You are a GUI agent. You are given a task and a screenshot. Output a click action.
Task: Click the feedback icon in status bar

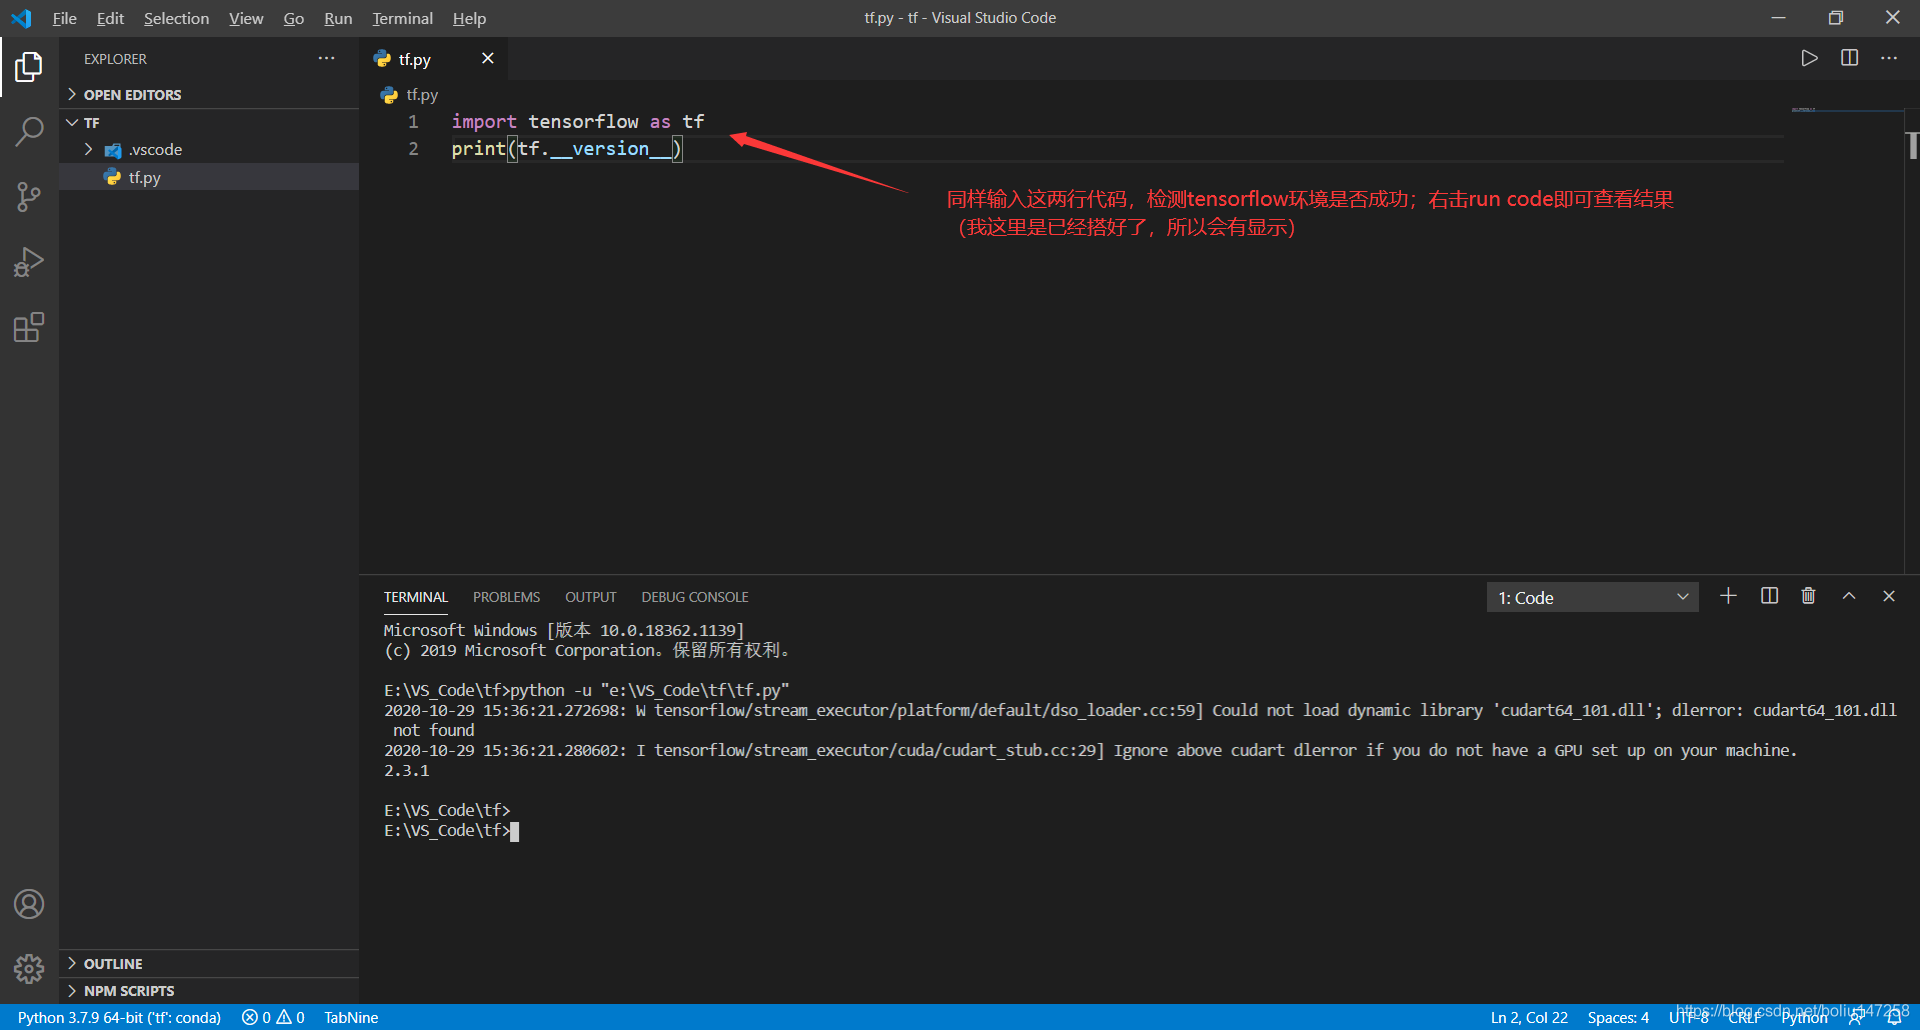(x=1856, y=1017)
